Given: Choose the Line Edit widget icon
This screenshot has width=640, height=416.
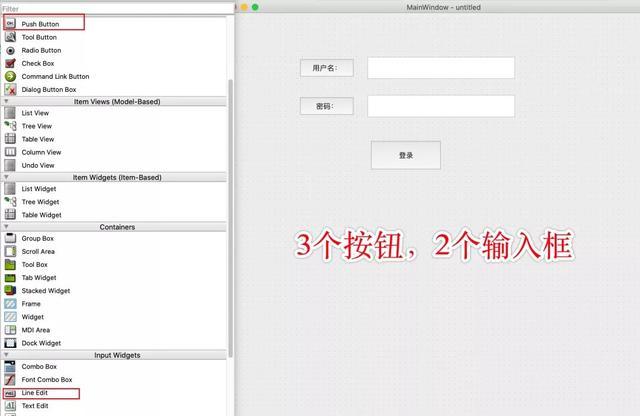Looking at the screenshot, I should click(10, 393).
